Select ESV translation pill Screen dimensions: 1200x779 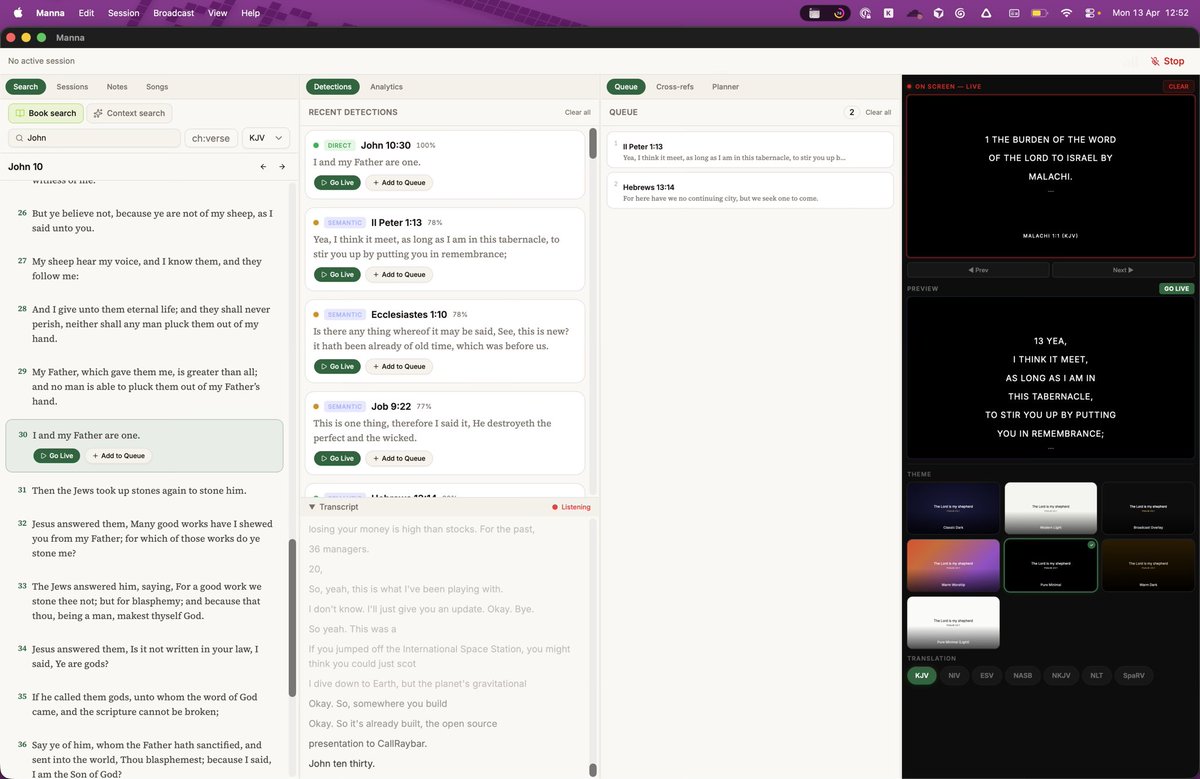987,676
